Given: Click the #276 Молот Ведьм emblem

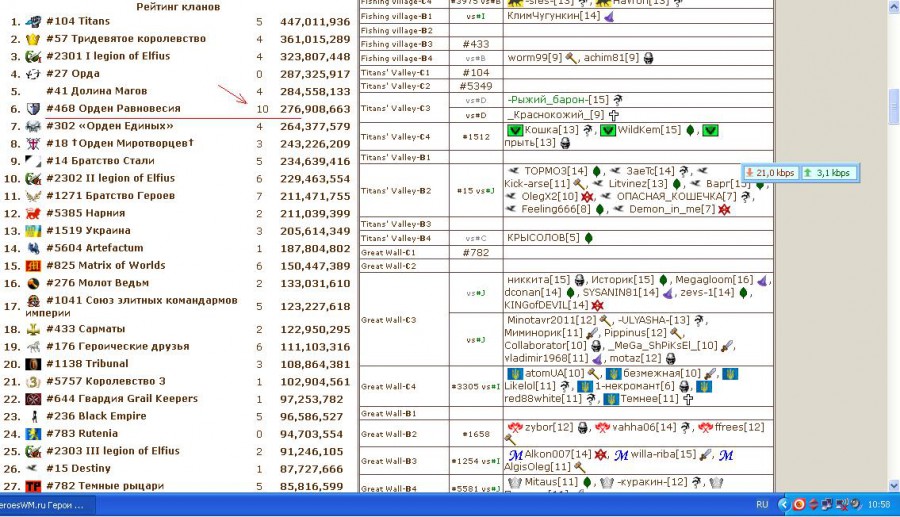Looking at the screenshot, I should pos(33,283).
